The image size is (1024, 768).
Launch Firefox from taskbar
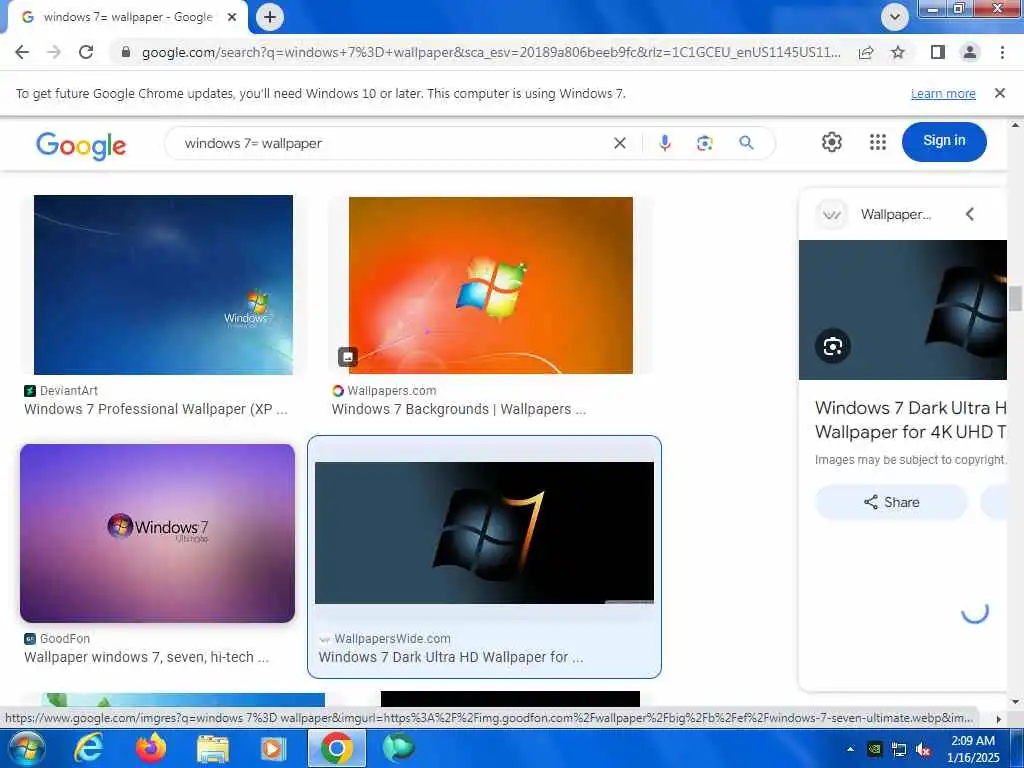[x=151, y=748]
